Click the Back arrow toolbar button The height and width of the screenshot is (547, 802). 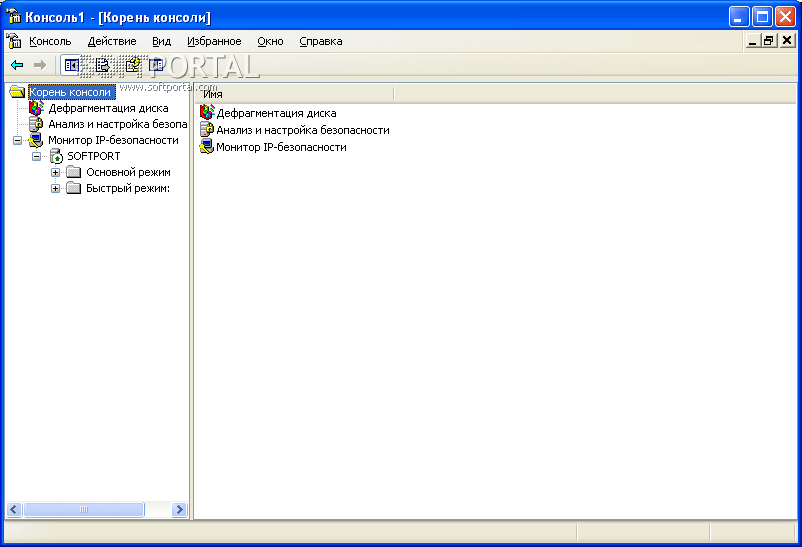pos(17,65)
